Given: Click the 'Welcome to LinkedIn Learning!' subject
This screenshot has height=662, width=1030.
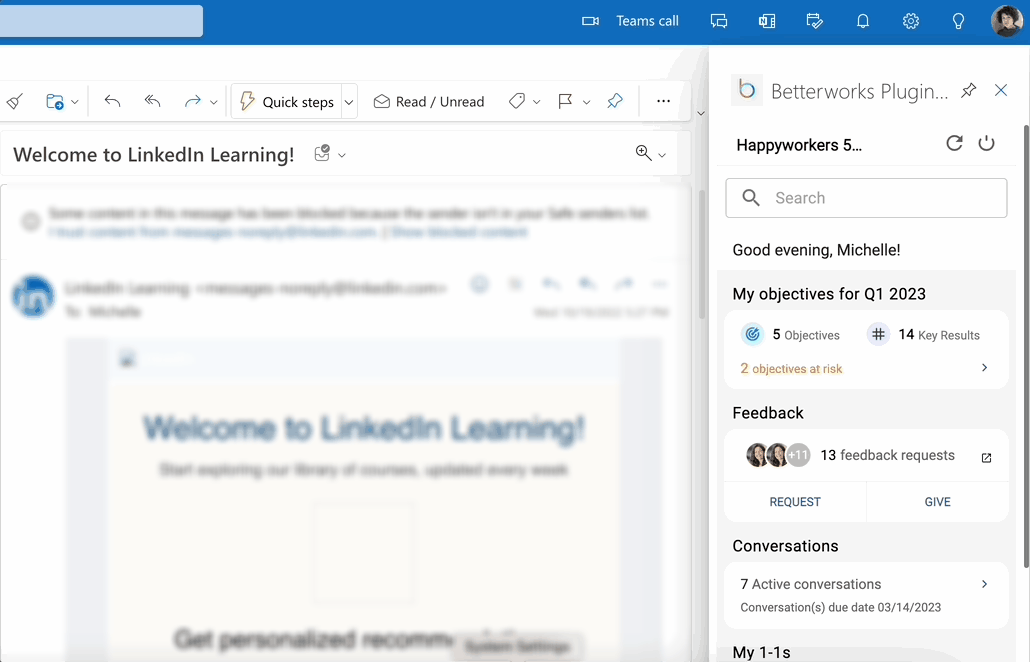Looking at the screenshot, I should tap(154, 154).
